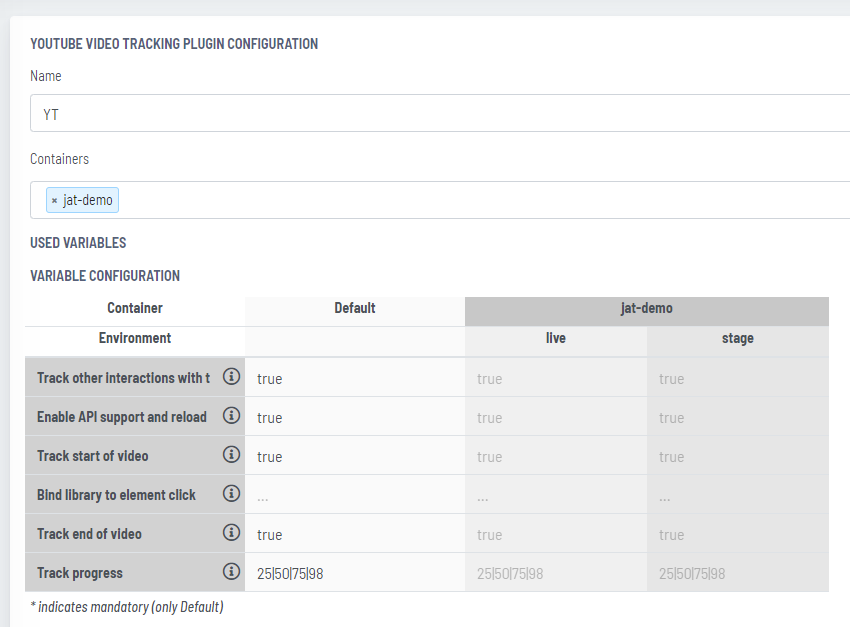Click Bind library to element click label
Screen dimensions: 850x627
click(x=116, y=495)
